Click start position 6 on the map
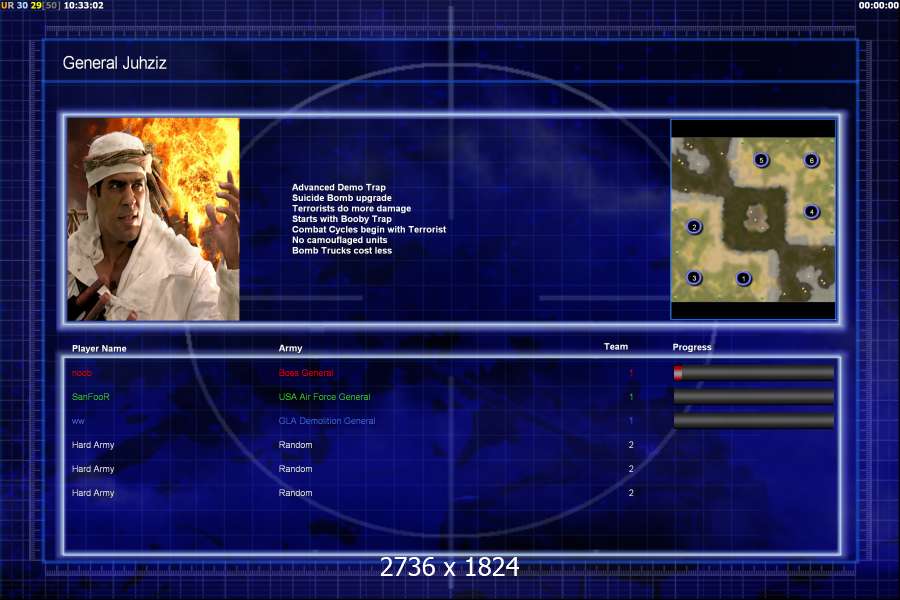This screenshot has height=600, width=900. pyautogui.click(x=812, y=160)
